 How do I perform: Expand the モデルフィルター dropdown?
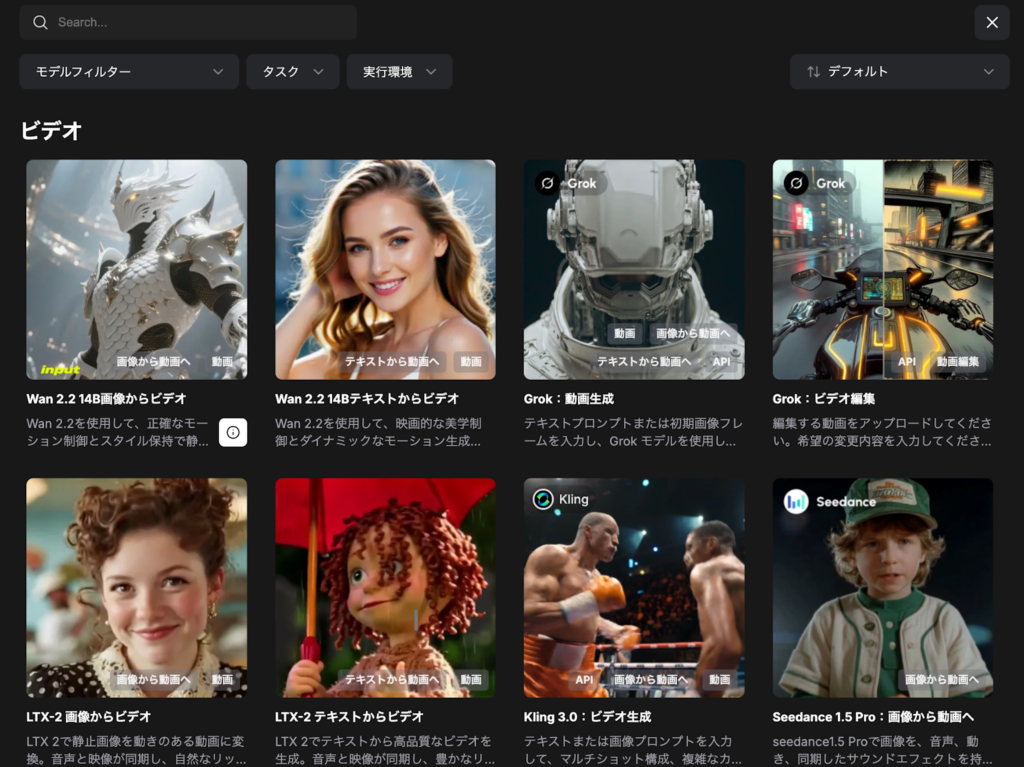[129, 72]
